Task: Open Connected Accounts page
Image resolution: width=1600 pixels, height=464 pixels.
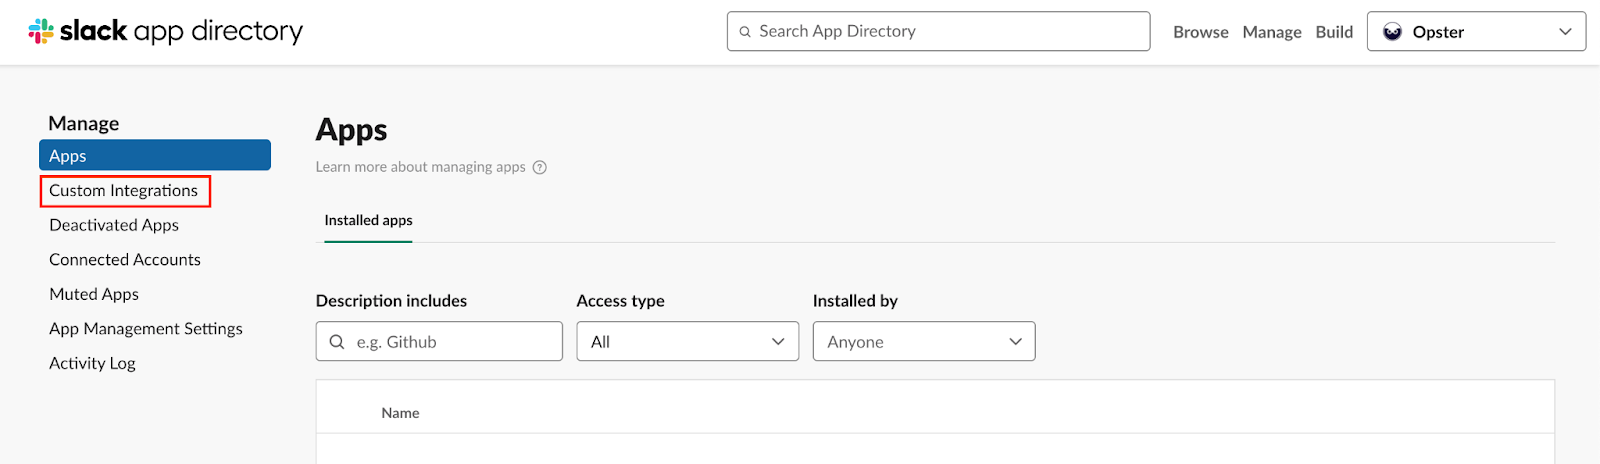Action: point(125,259)
